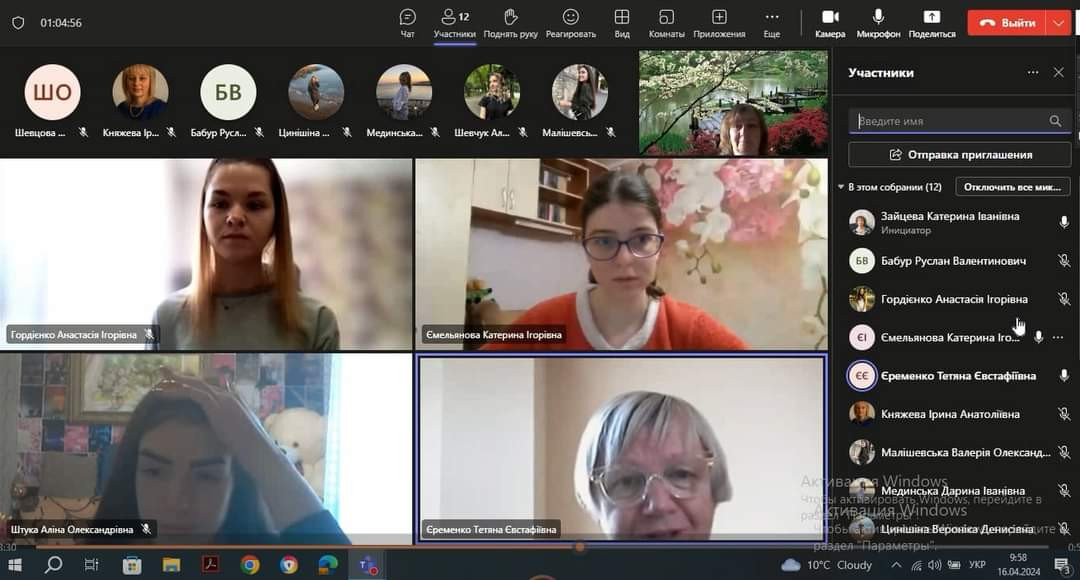Screen dimensions: 1080x580
Task: Select Княжева Ирина Анатоліївна in list
Action: click(955, 414)
